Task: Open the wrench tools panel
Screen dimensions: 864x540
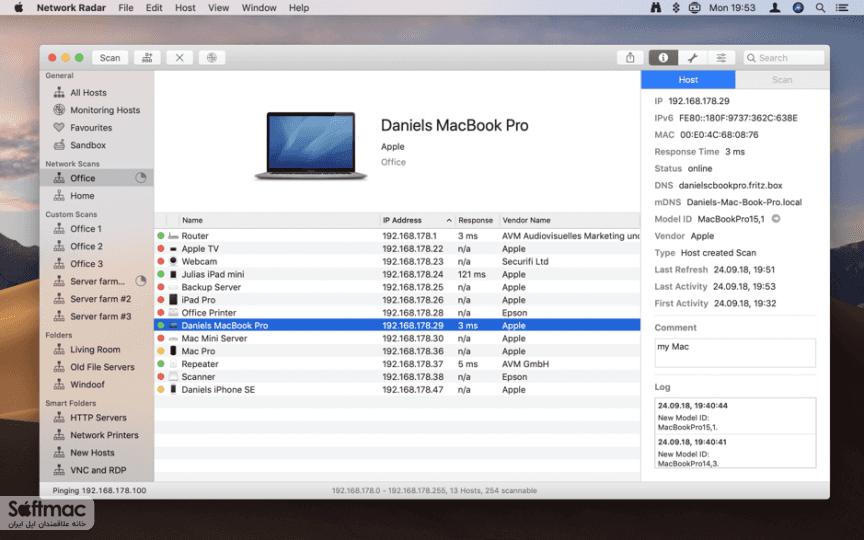Action: click(692, 58)
